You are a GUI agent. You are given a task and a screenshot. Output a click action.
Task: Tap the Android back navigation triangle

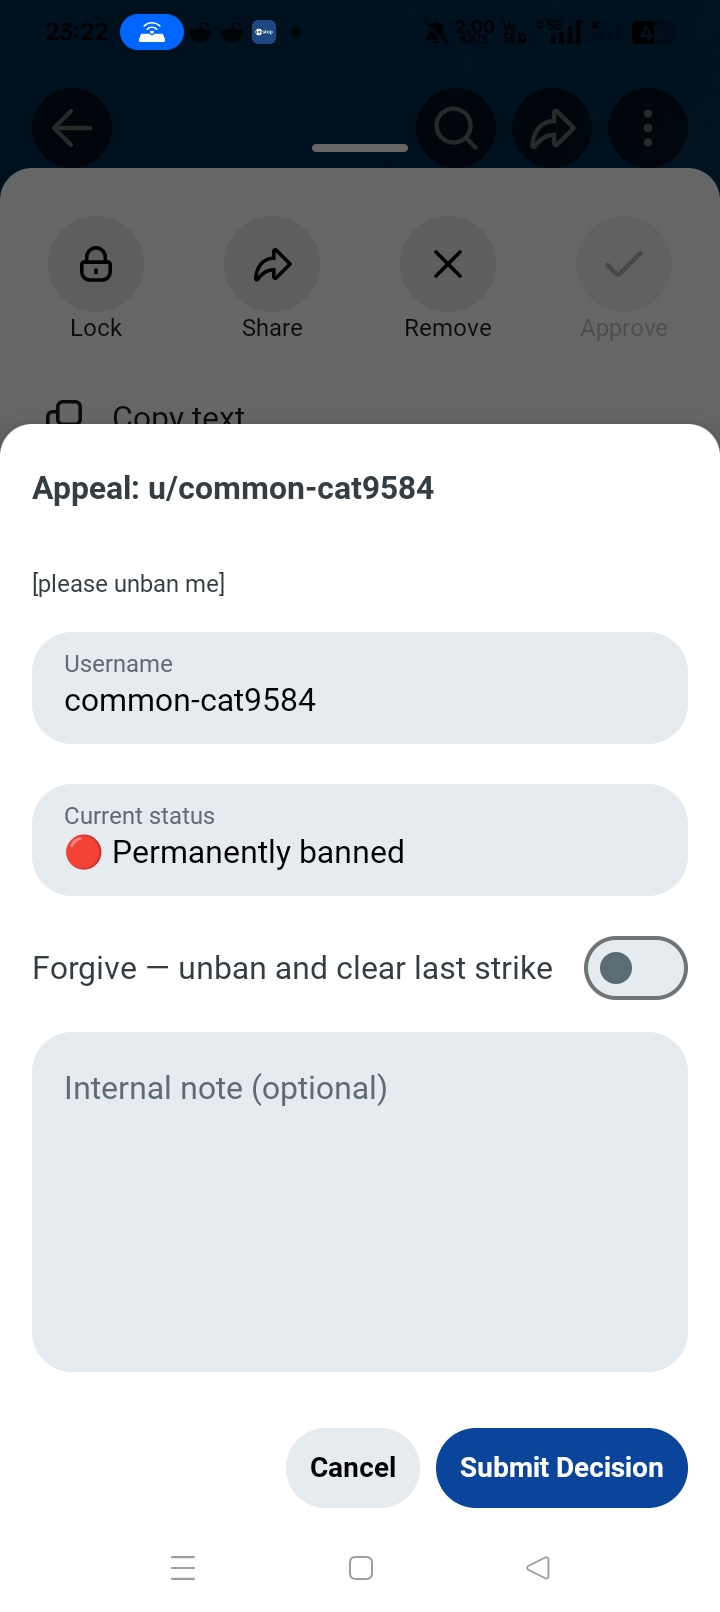tap(538, 1568)
